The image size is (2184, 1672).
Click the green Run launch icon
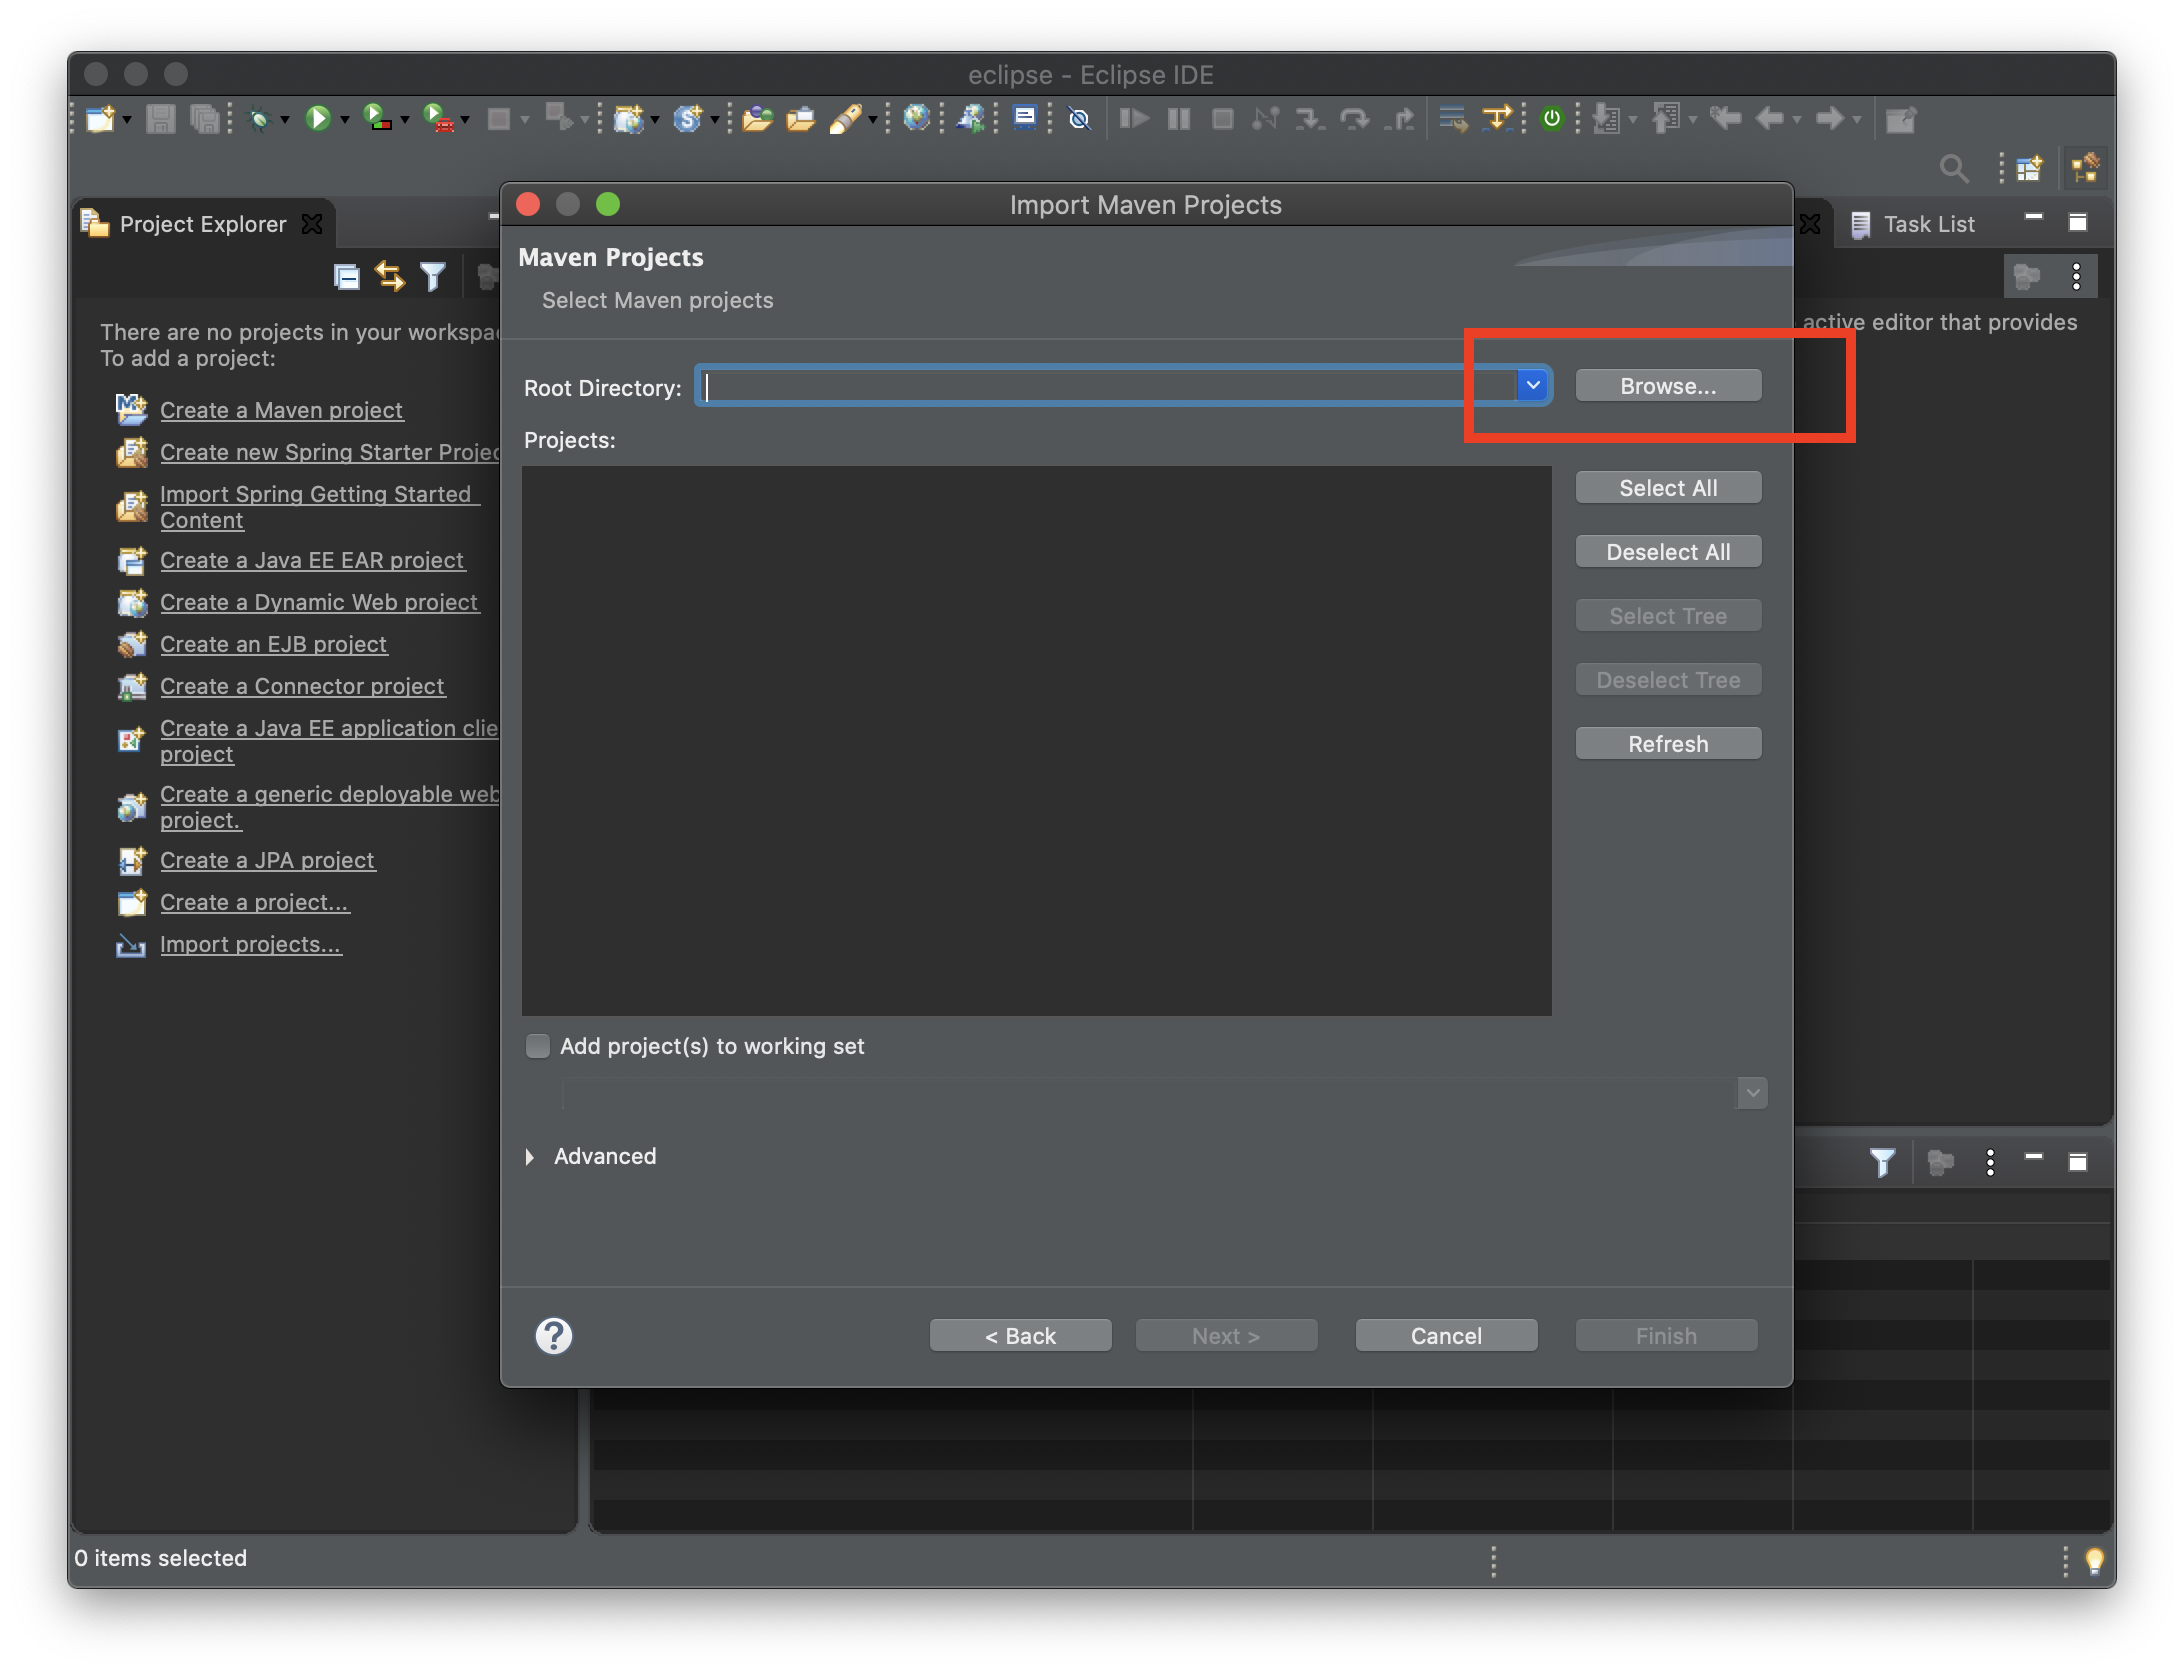pyautogui.click(x=318, y=119)
